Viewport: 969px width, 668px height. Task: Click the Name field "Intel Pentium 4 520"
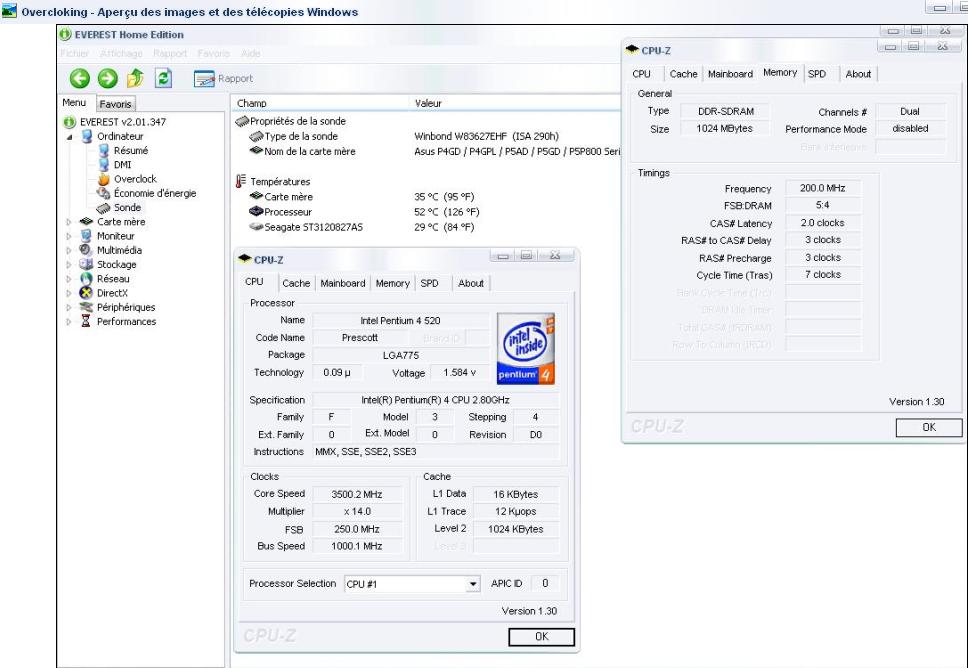click(x=400, y=321)
